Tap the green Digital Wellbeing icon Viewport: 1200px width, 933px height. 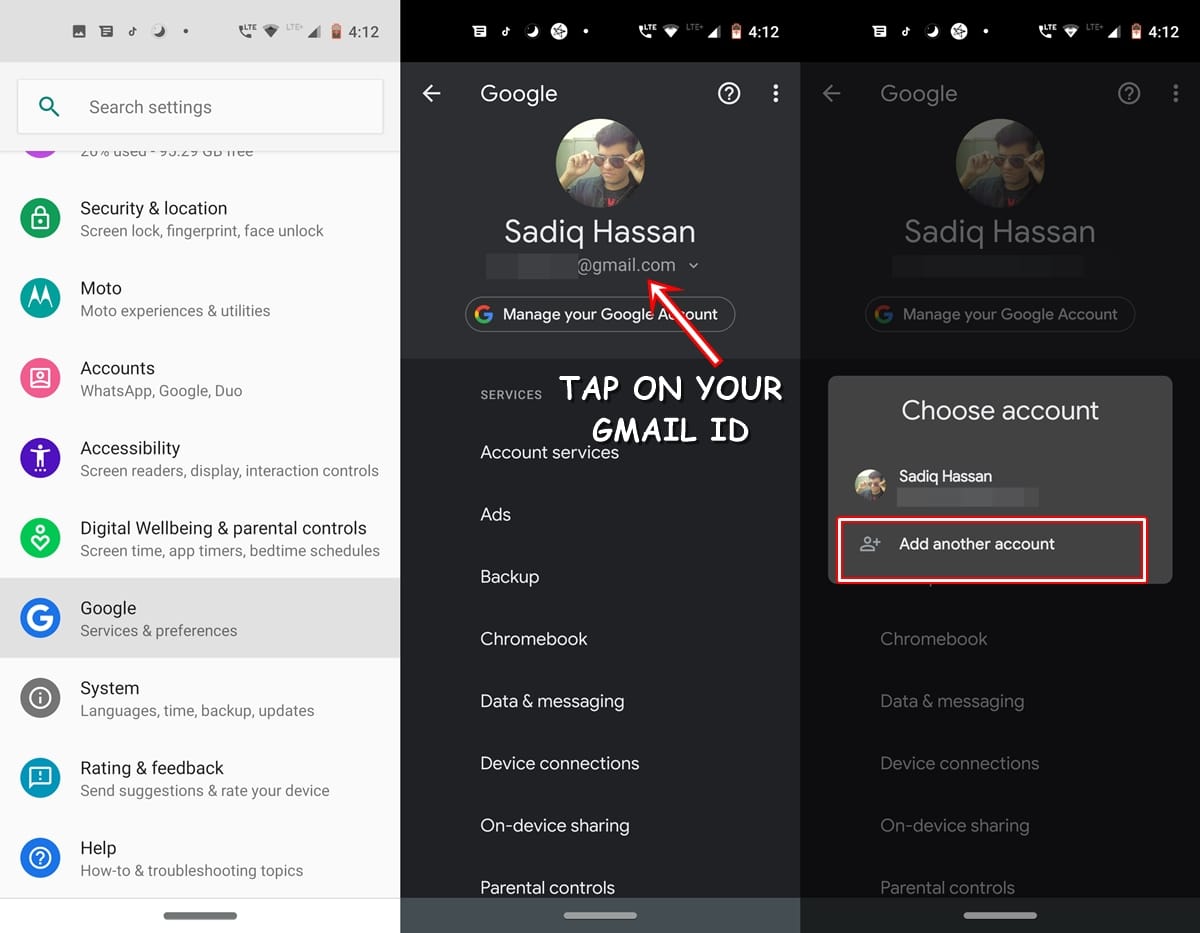click(x=40, y=538)
